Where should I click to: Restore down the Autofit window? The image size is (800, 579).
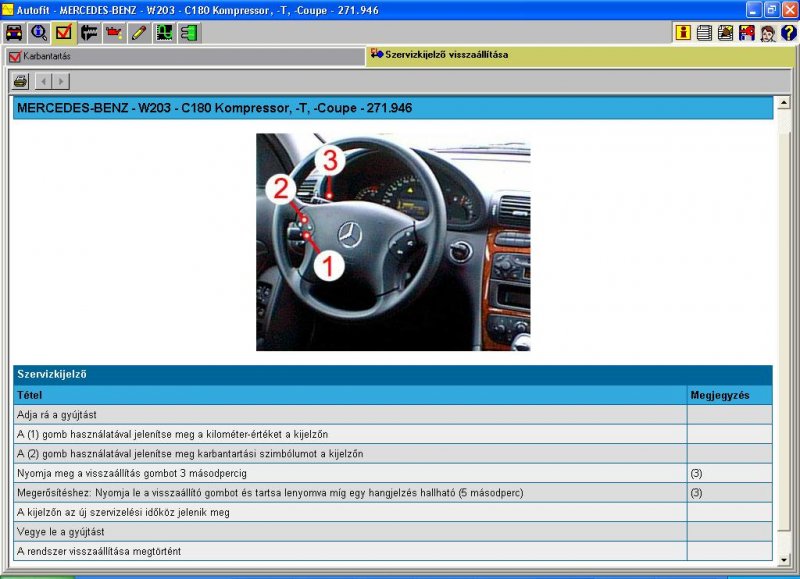tap(771, 10)
